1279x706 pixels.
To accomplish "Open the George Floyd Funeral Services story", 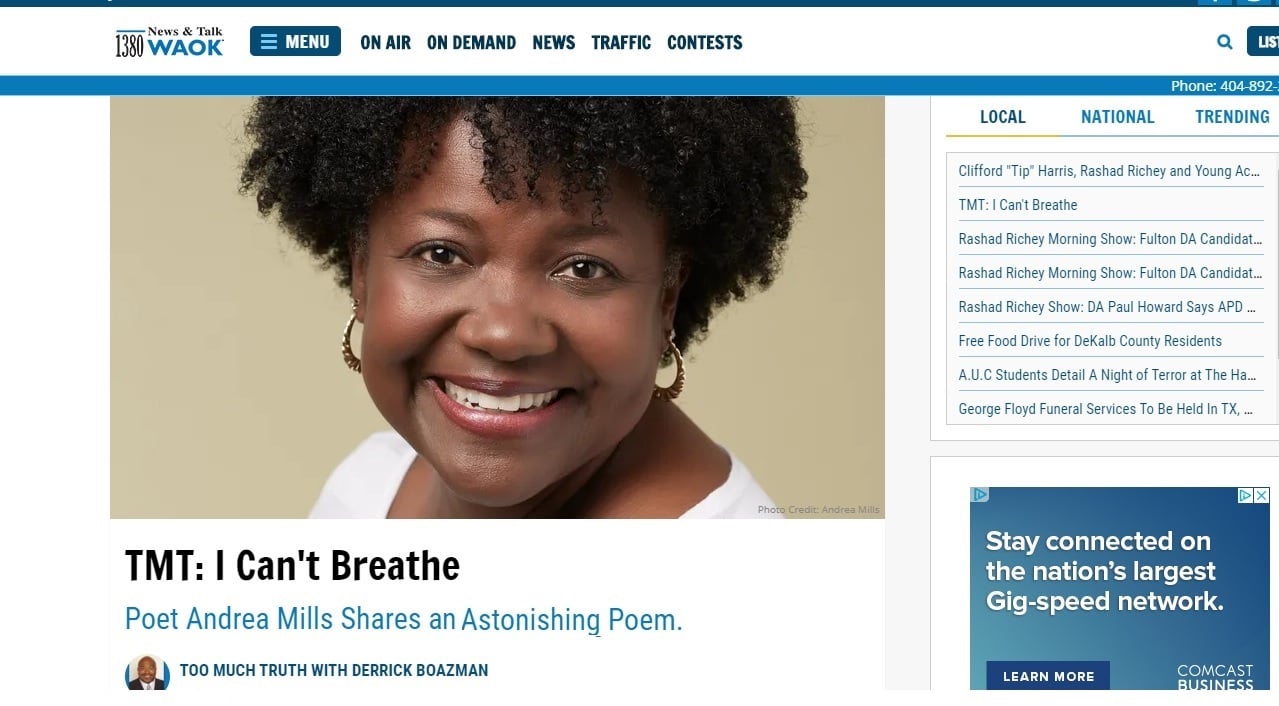I will [1106, 409].
